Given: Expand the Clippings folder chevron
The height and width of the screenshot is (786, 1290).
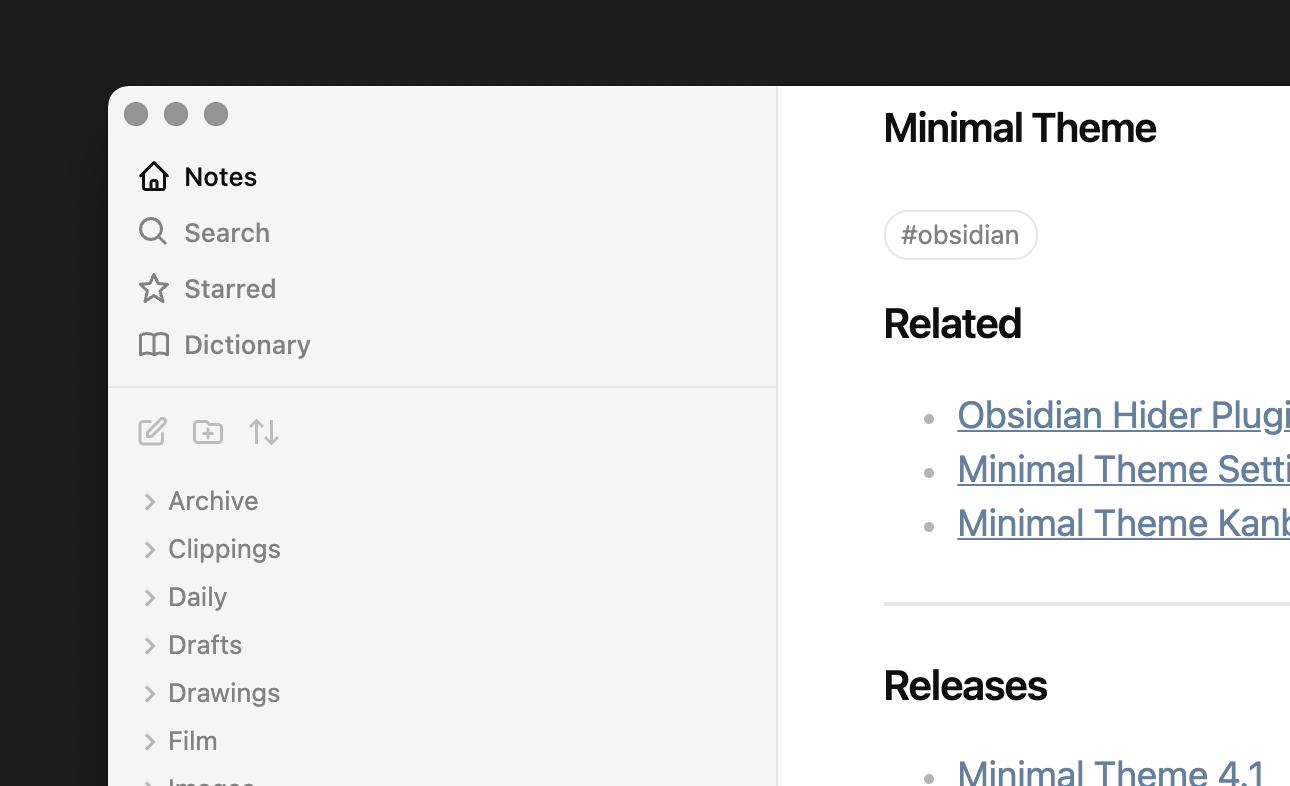Looking at the screenshot, I should point(149,549).
